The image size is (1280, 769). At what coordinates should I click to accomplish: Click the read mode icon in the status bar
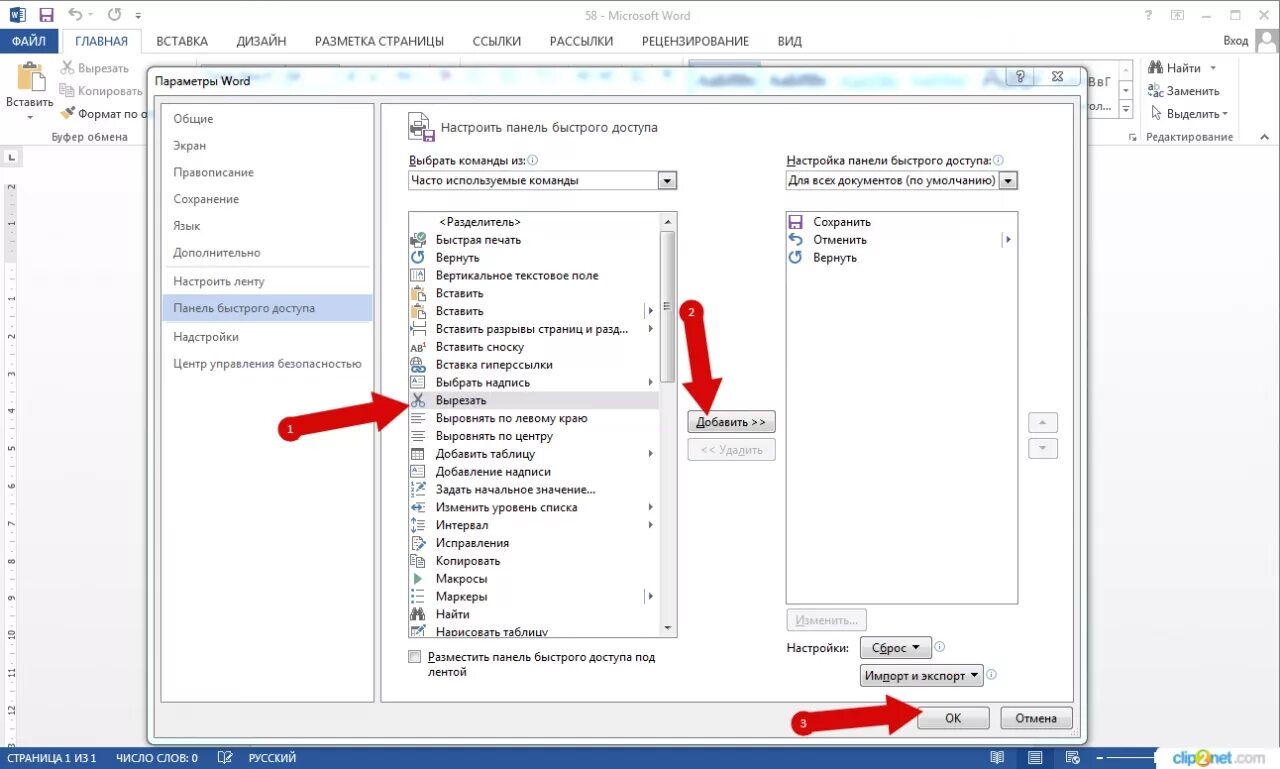[x=997, y=758]
